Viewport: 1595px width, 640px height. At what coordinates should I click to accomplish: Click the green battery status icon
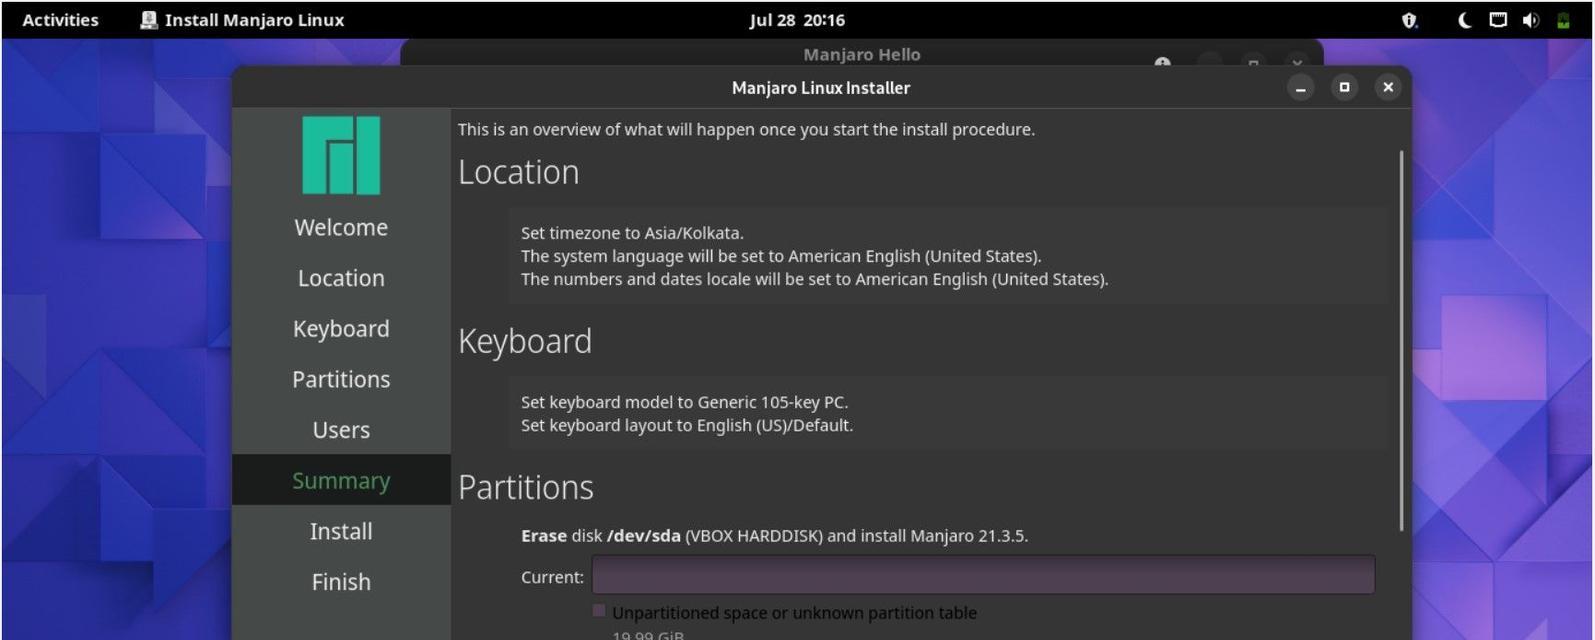pos(1563,20)
